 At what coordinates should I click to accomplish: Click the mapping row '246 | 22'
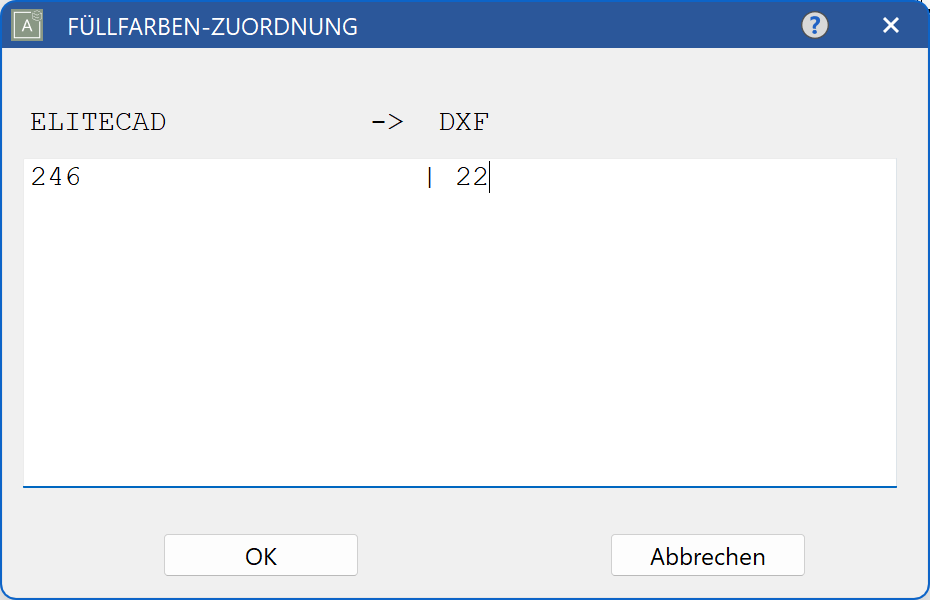pyautogui.click(x=260, y=177)
